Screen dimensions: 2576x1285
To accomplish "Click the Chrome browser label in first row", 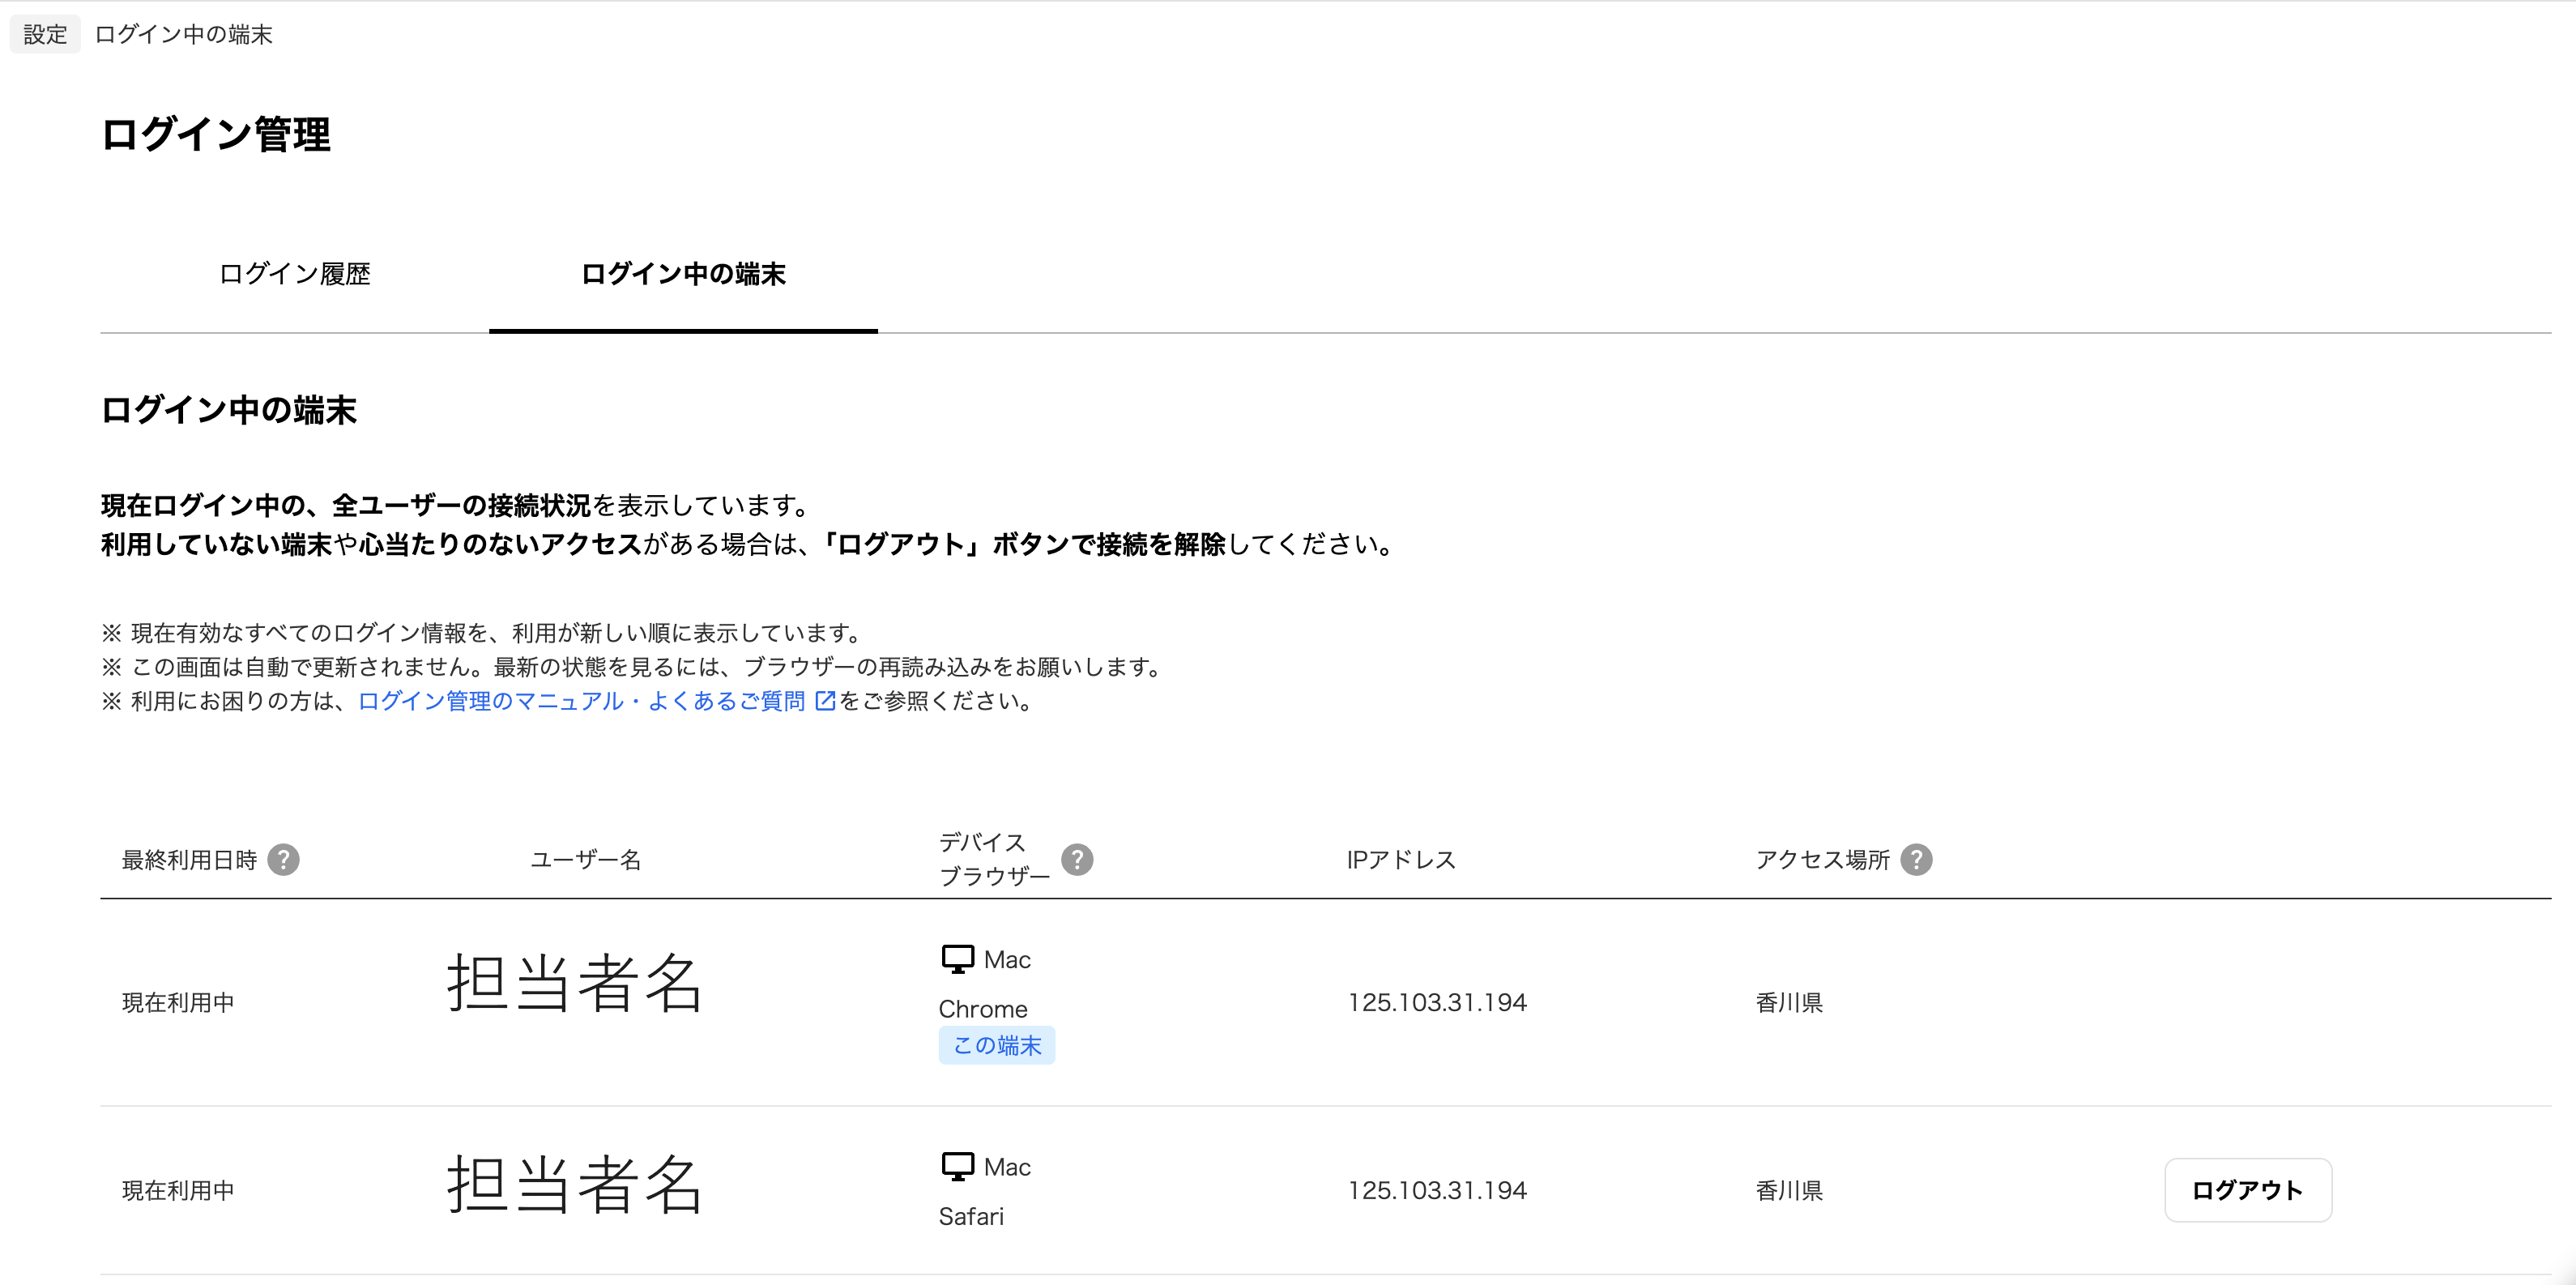I will click(982, 1008).
